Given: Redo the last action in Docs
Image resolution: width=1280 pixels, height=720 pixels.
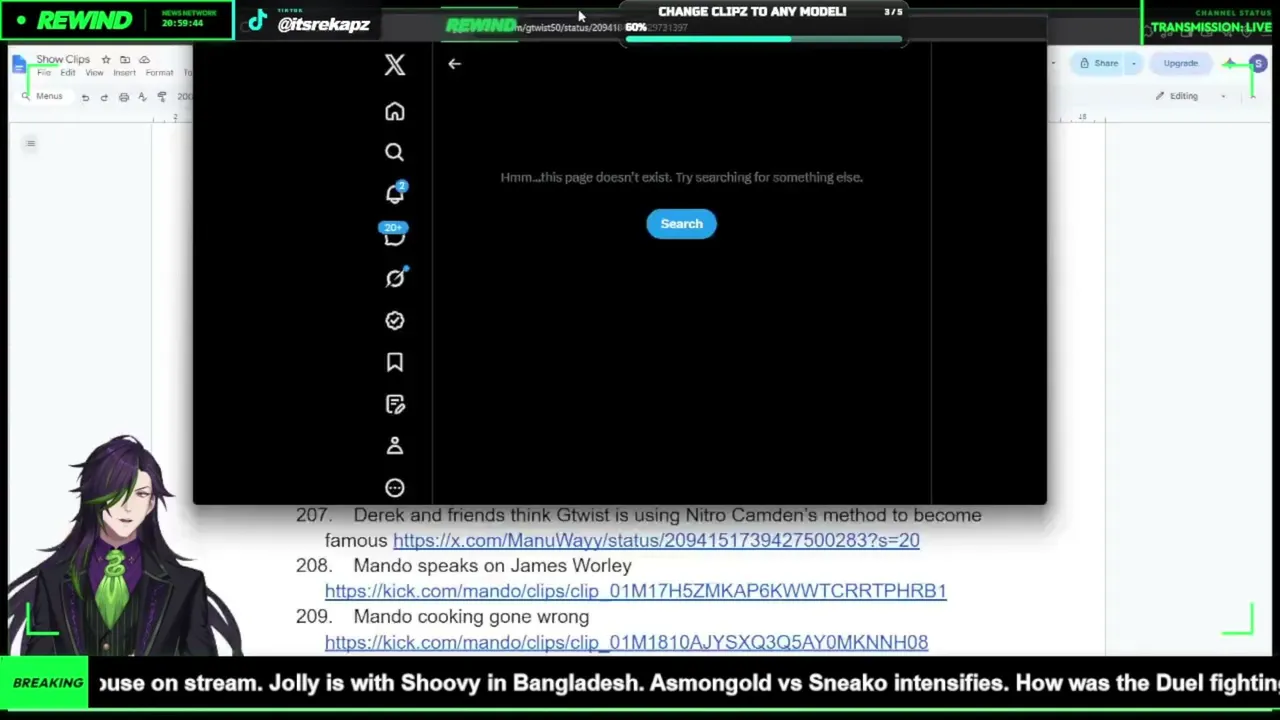Looking at the screenshot, I should (x=104, y=97).
